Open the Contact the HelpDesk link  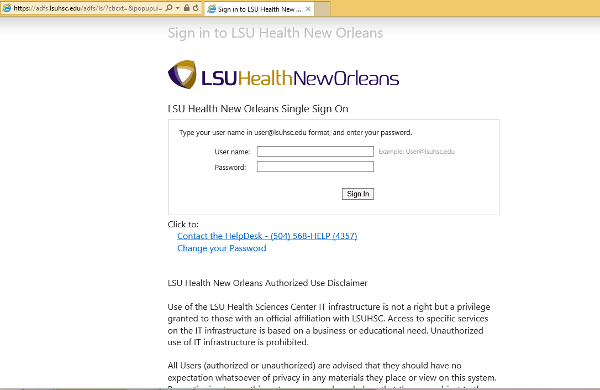267,236
